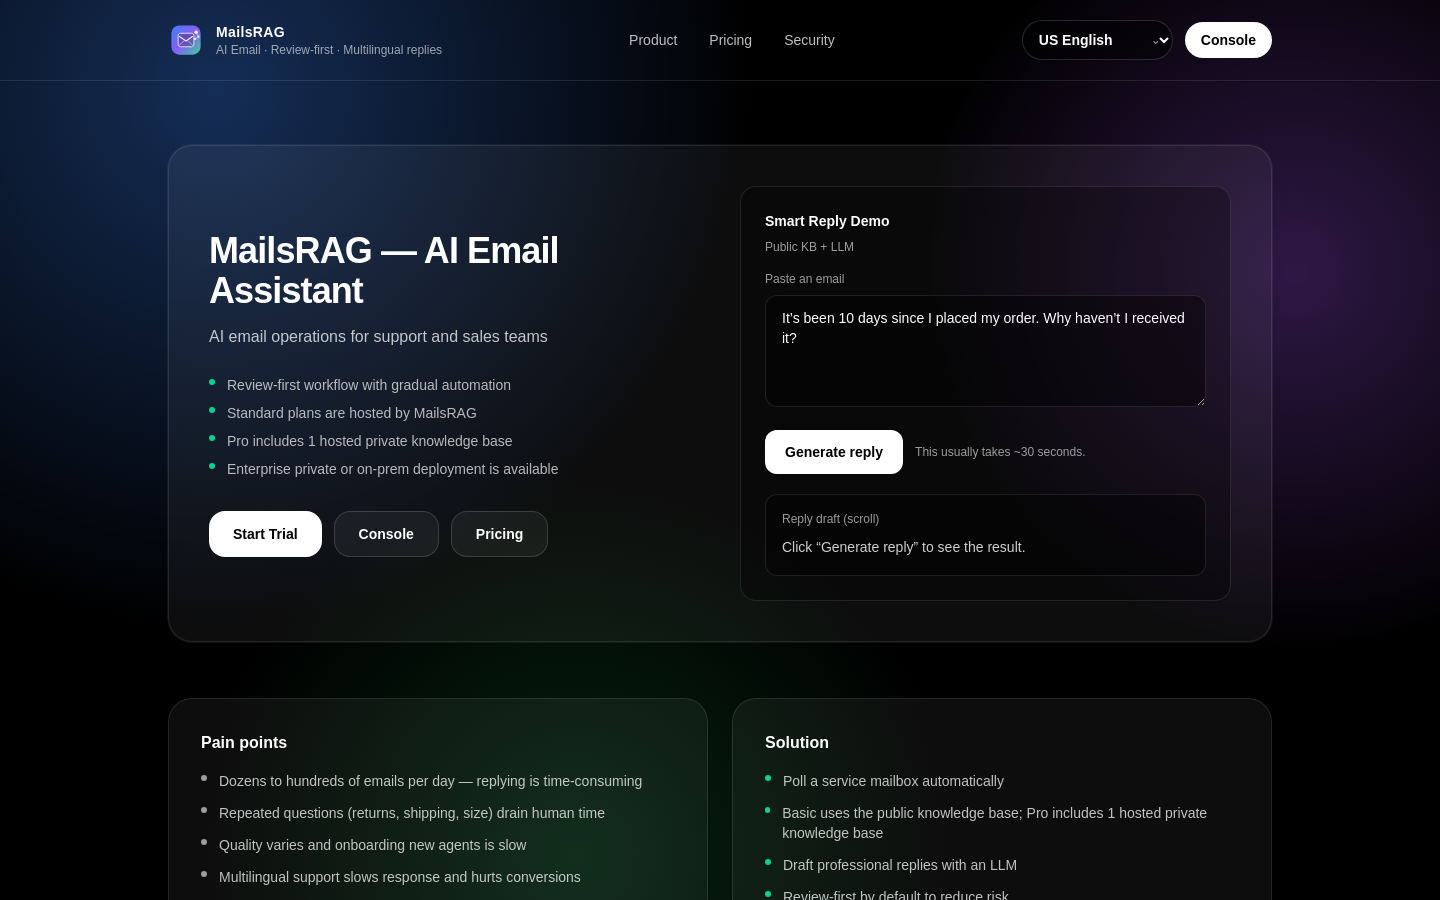Click the Reply draft result box
Screen dimensions: 1440x900
click(985, 535)
